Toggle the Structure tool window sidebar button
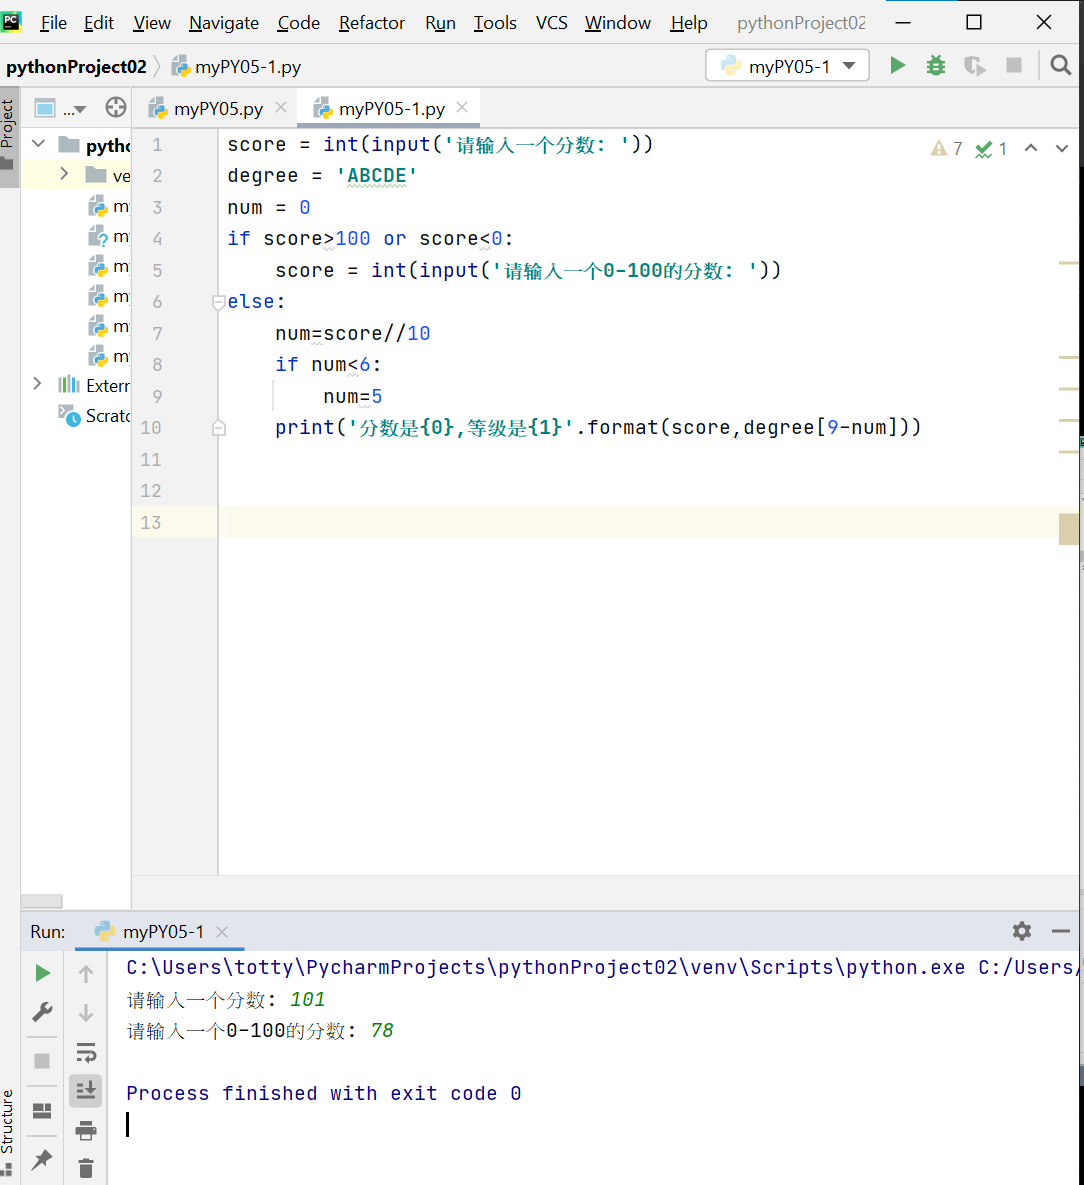 click(x=8, y=1132)
